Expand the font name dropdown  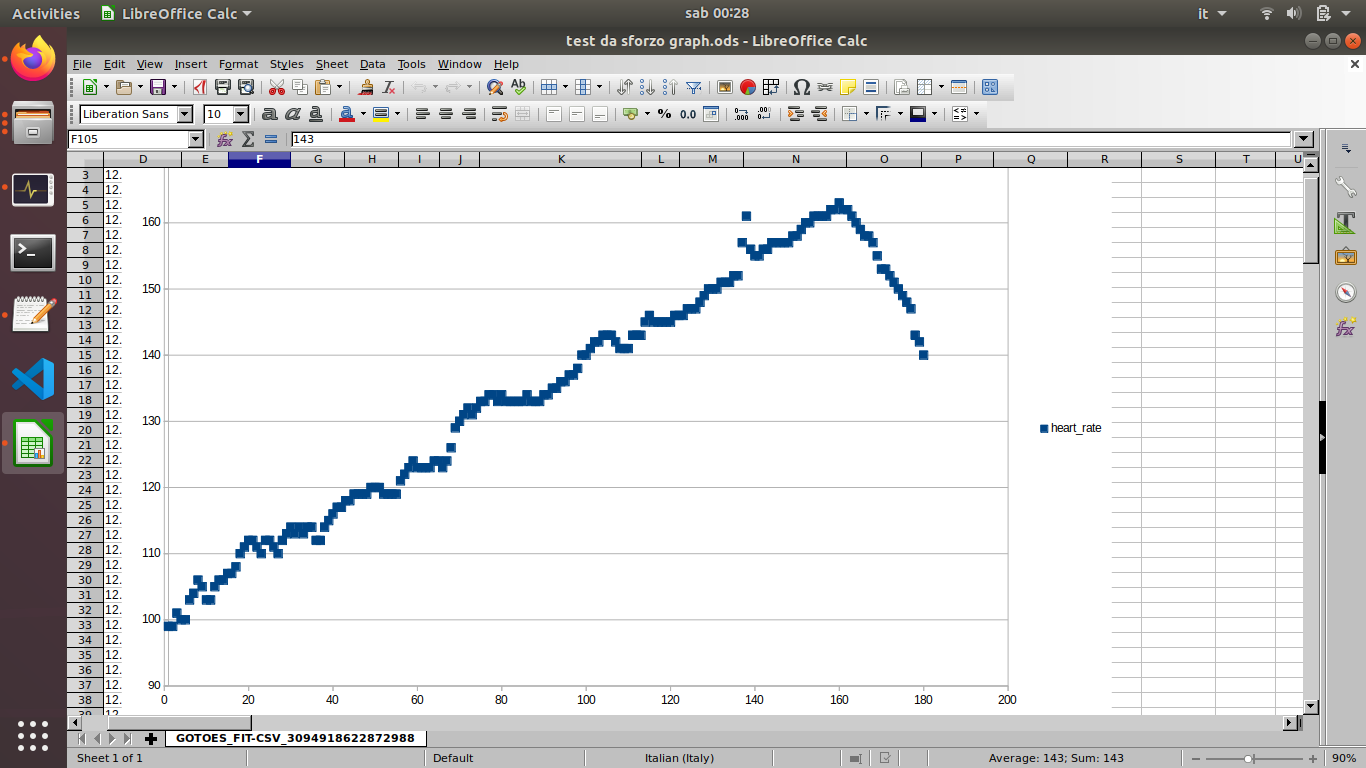coord(184,114)
